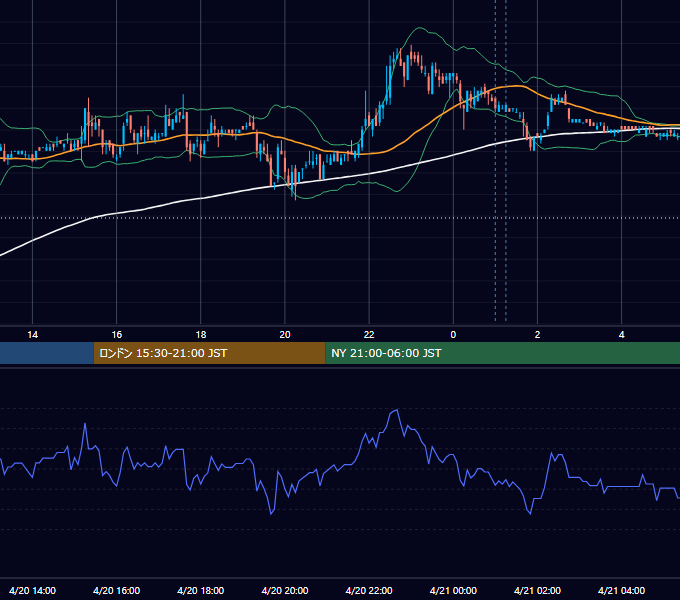This screenshot has width=680, height=600.
Task: Click the 4/21 00:00 time label
Action: (453, 590)
